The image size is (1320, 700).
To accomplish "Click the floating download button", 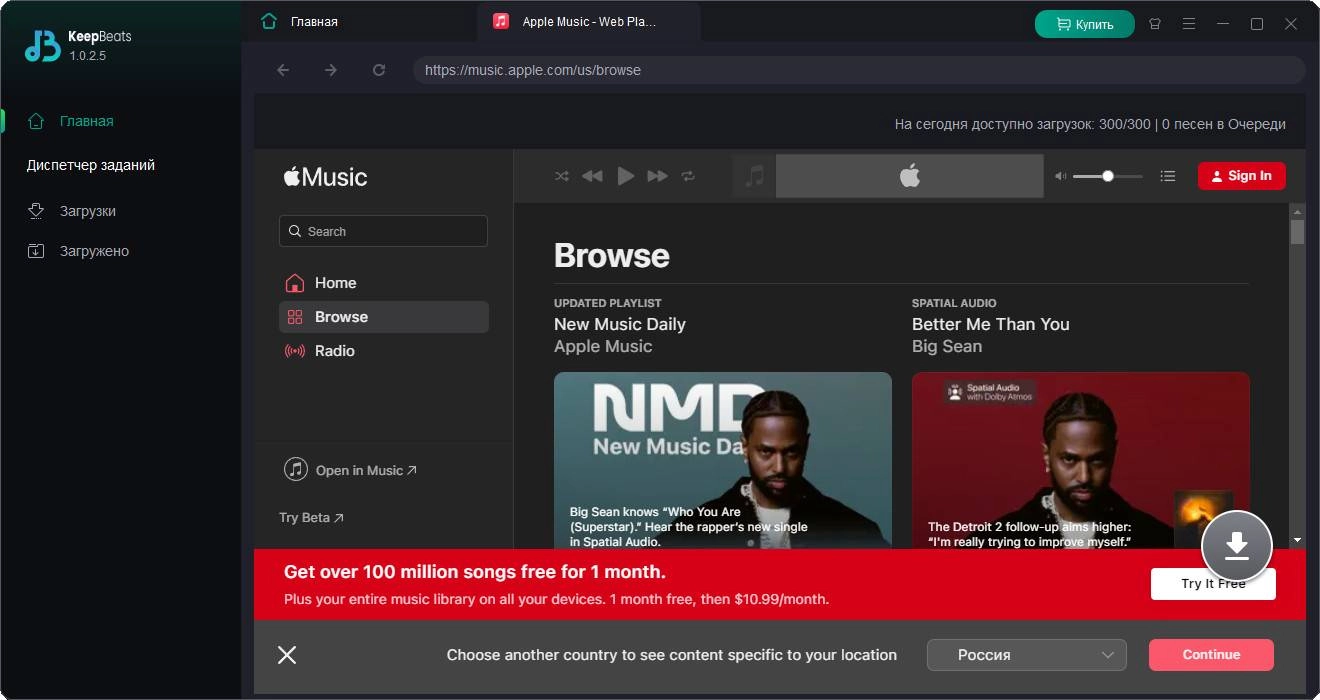I will click(1237, 546).
